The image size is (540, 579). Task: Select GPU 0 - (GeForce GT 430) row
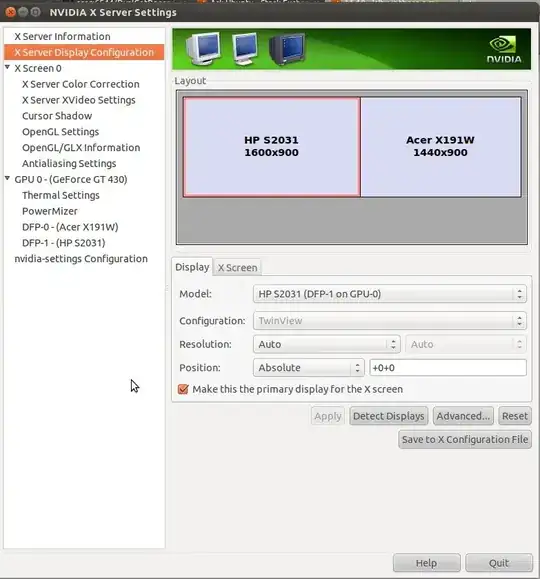pyautogui.click(x=71, y=179)
